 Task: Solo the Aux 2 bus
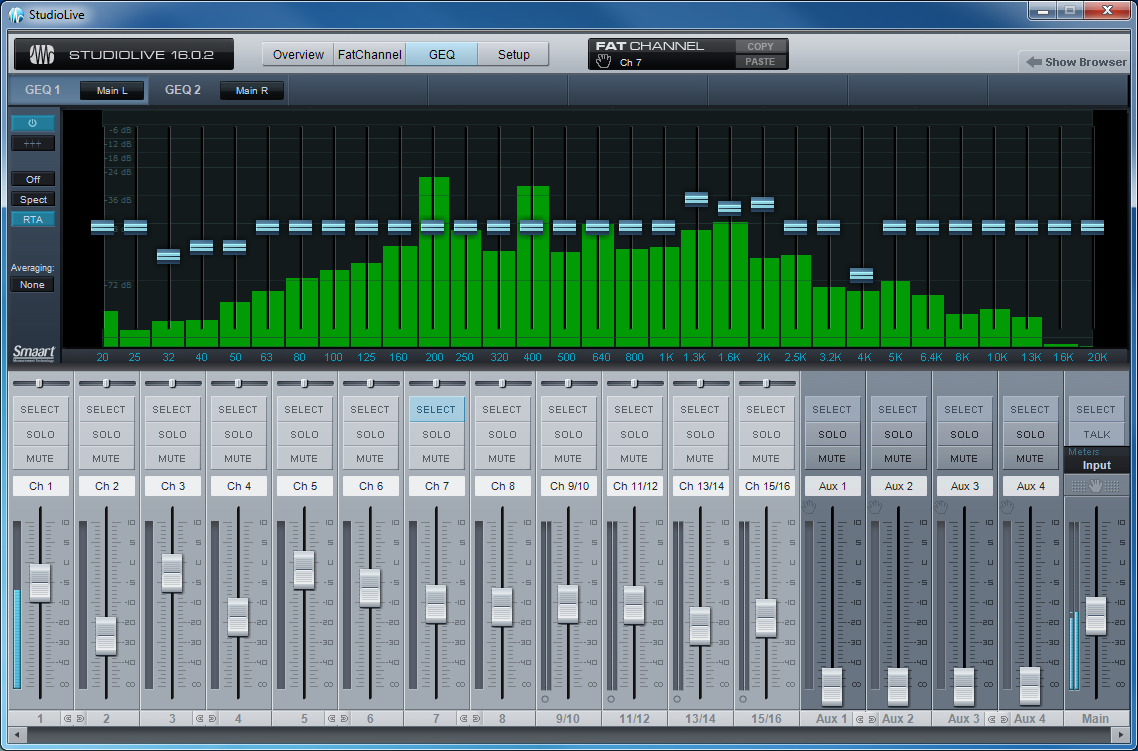coord(898,434)
